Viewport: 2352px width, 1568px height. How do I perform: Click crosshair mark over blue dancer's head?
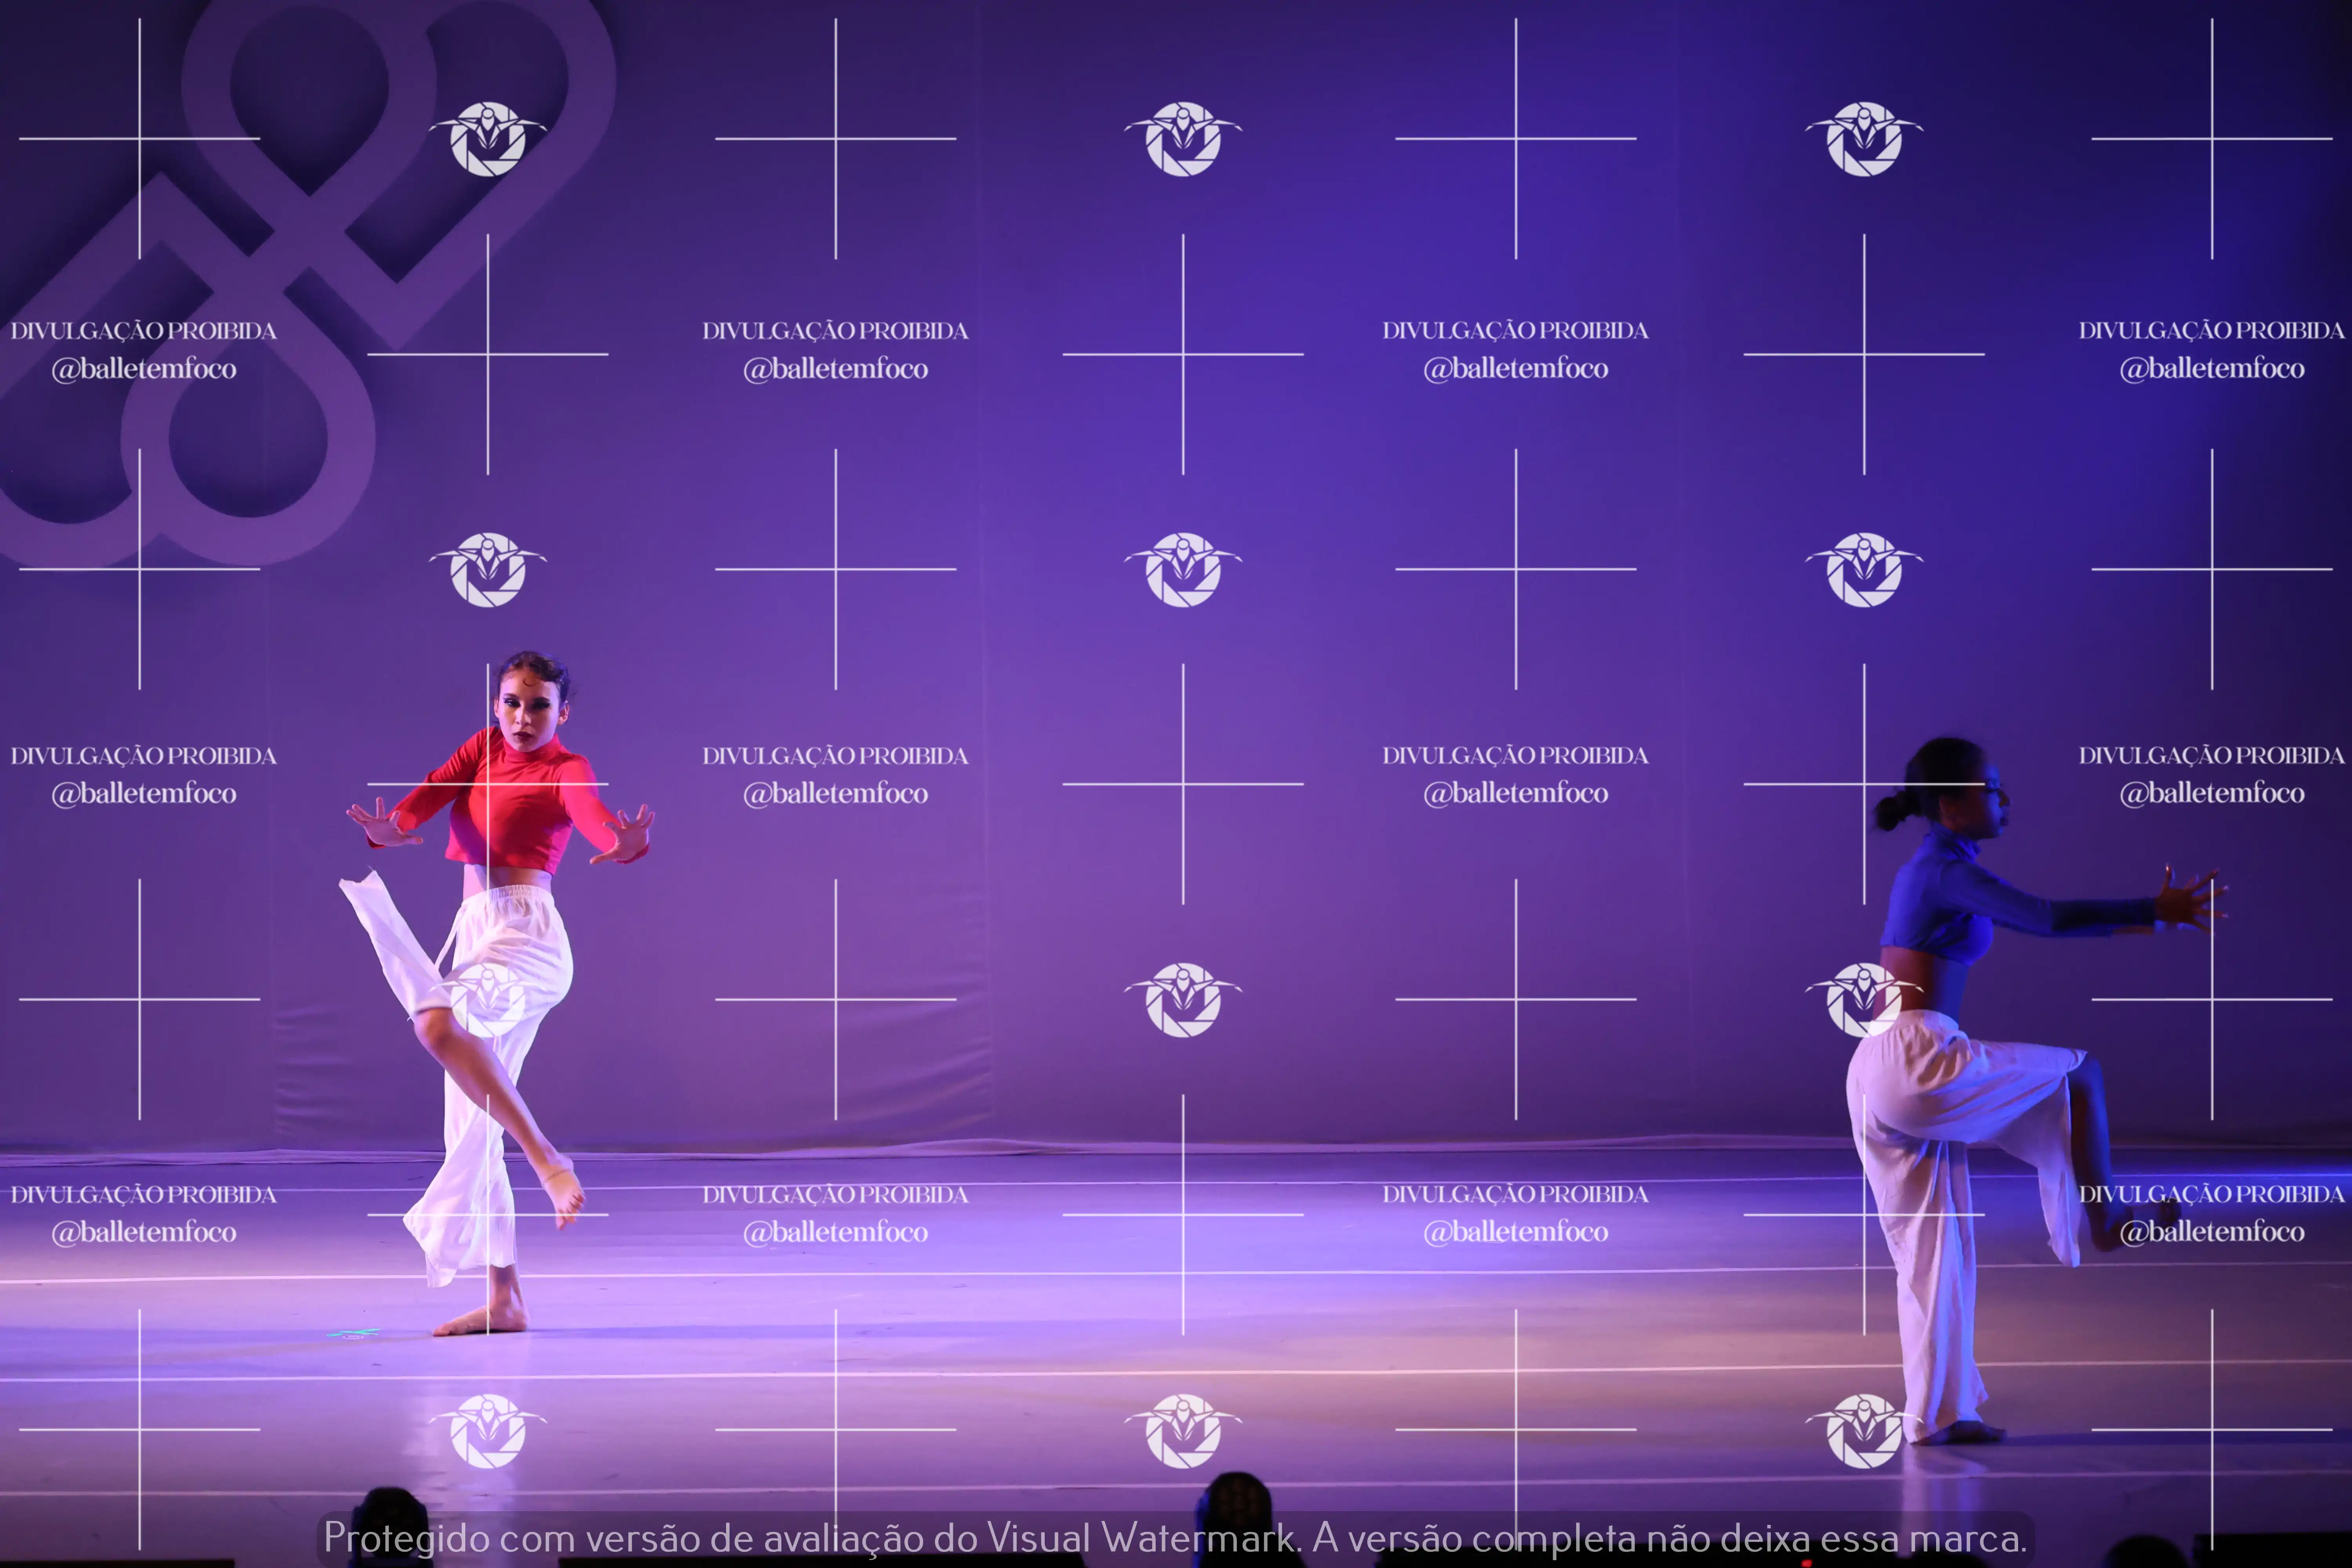click(1863, 784)
